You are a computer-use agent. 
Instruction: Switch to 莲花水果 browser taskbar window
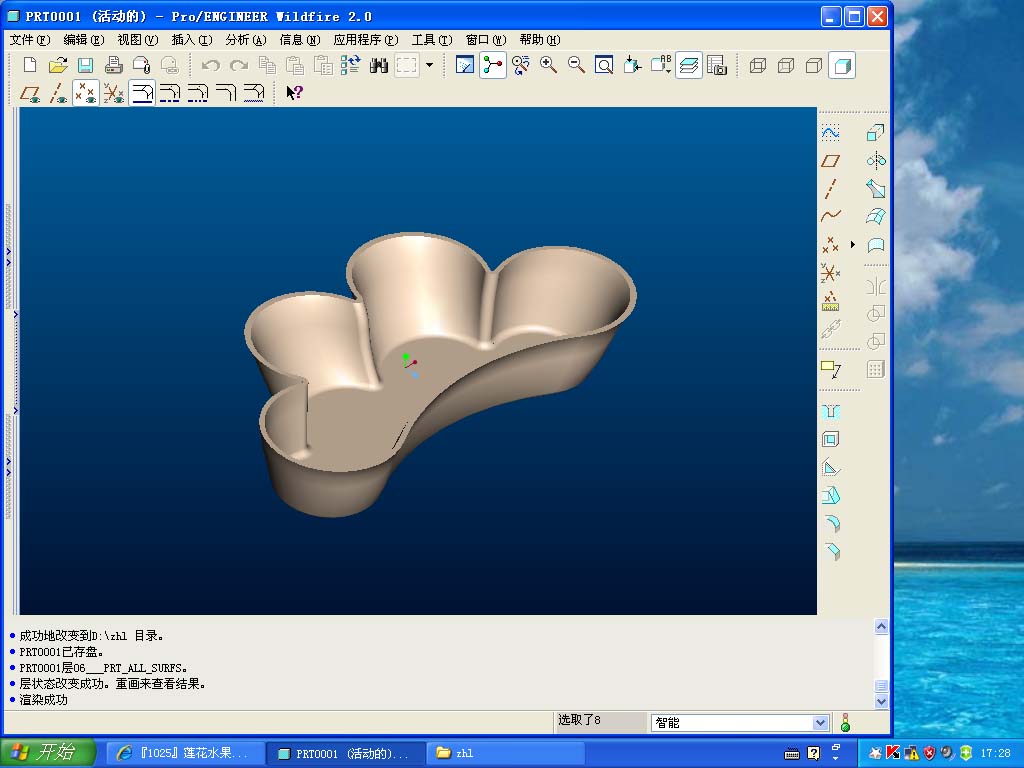point(185,753)
